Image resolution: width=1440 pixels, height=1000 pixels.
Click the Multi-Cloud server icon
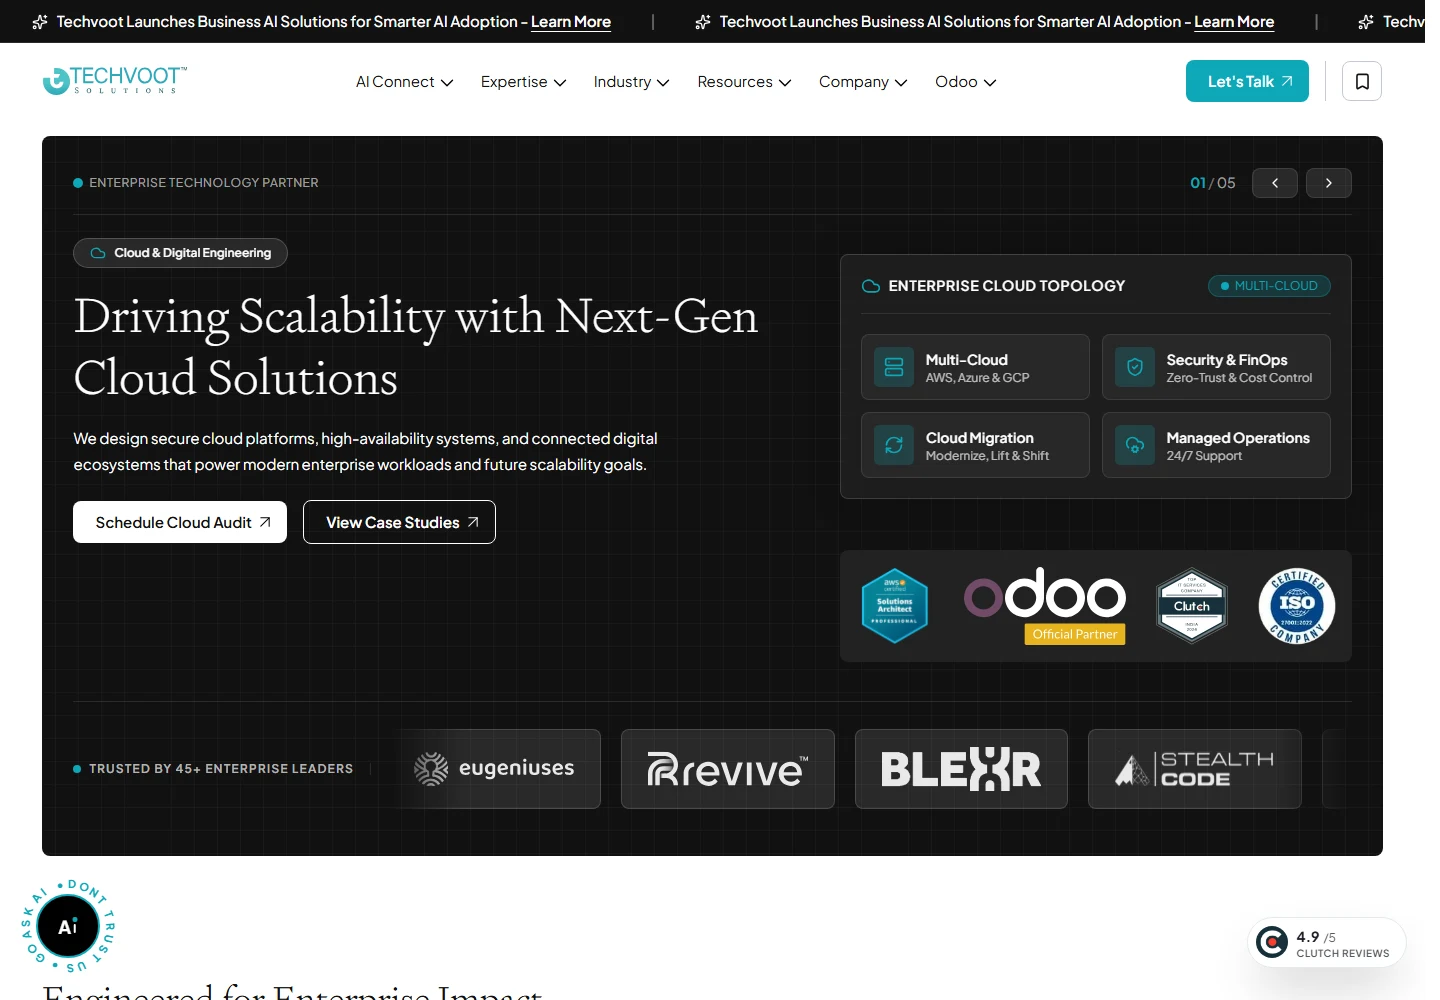(894, 367)
